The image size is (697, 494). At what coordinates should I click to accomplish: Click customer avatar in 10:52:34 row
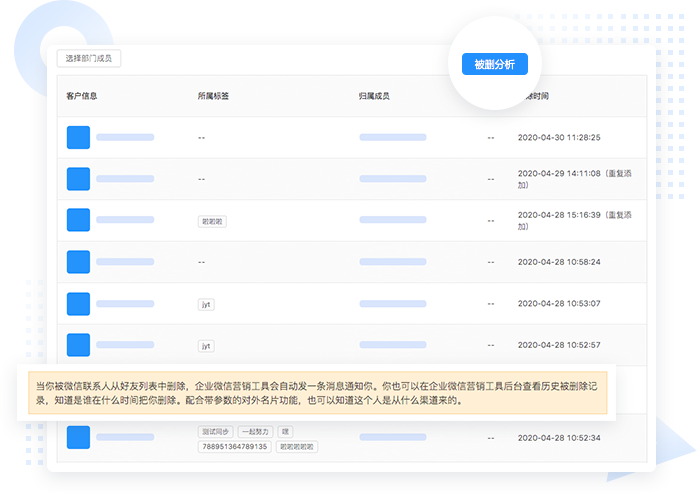(x=78, y=437)
